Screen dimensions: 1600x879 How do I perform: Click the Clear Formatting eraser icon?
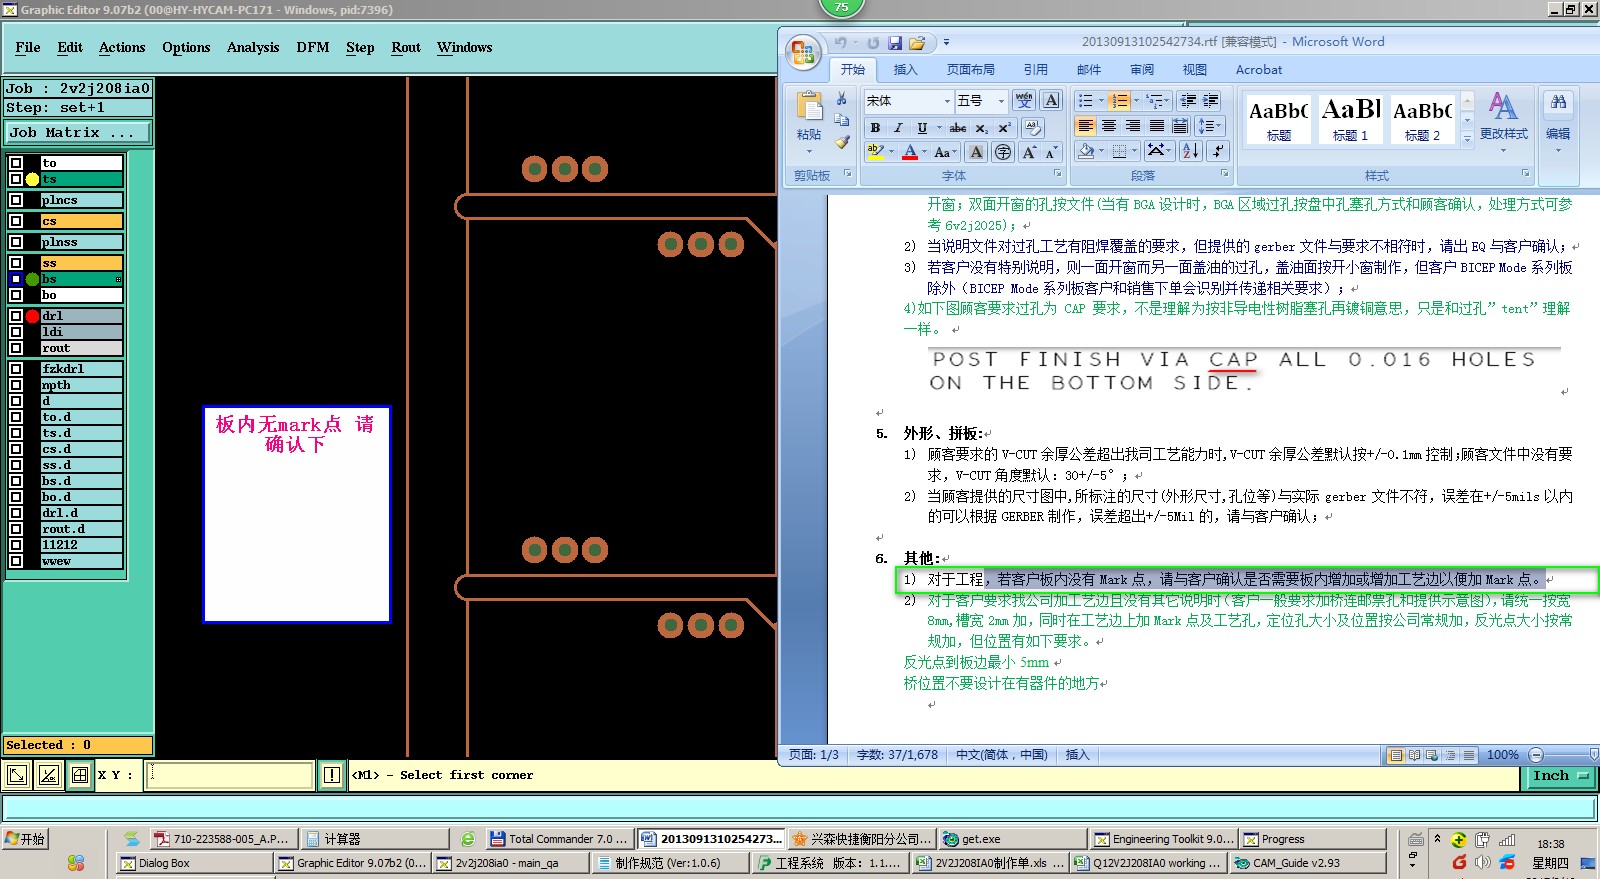1033,128
